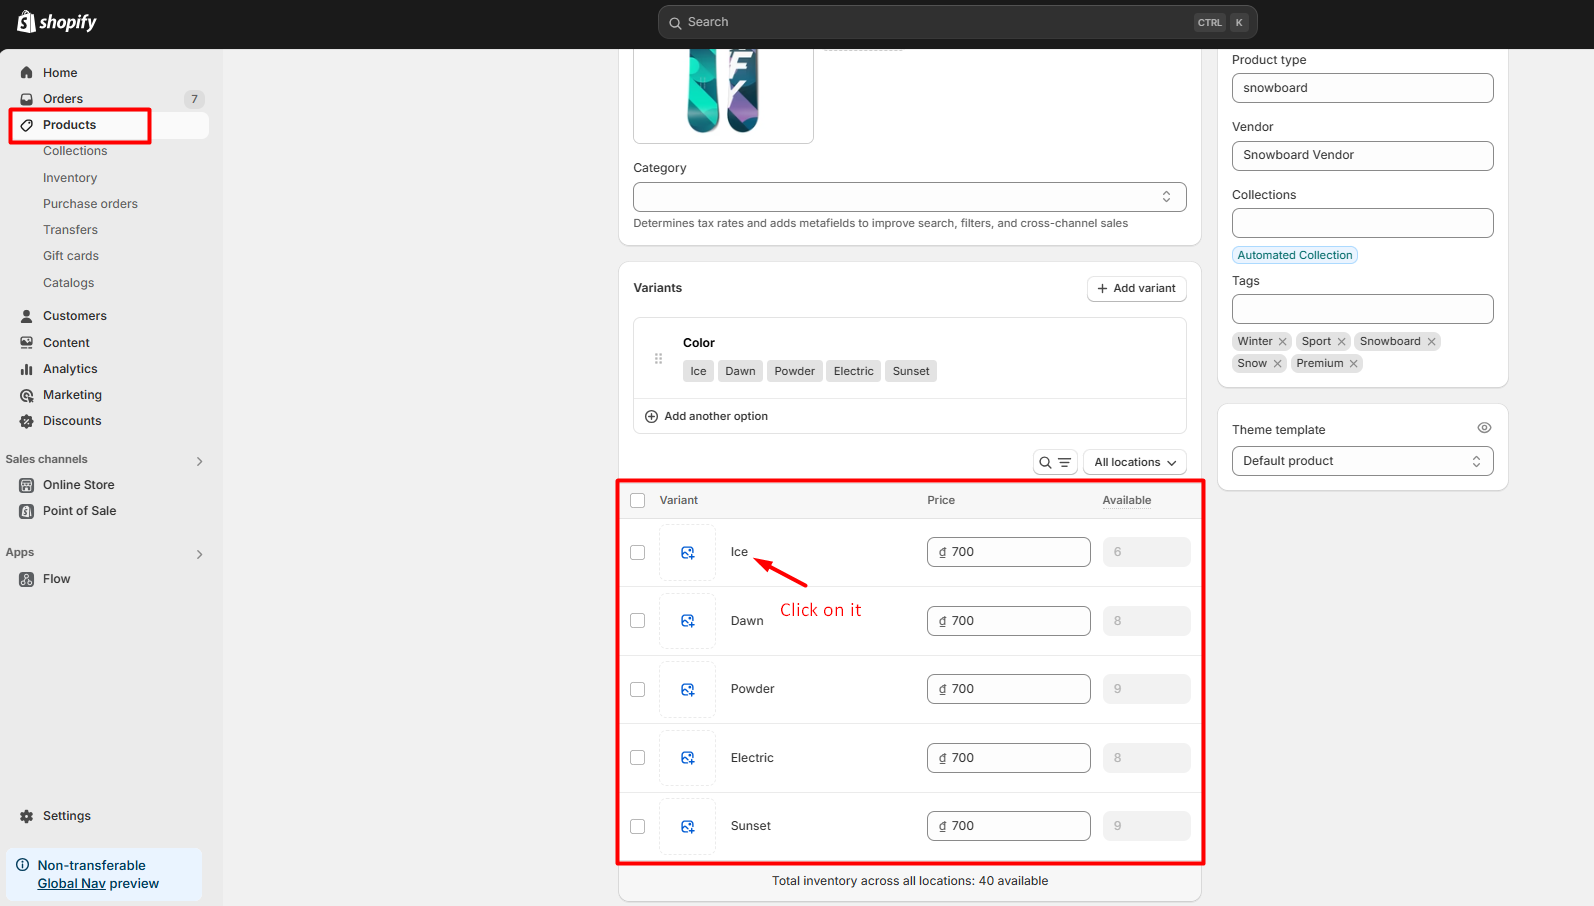
Task: Open the All locations dropdown
Action: 1134,462
